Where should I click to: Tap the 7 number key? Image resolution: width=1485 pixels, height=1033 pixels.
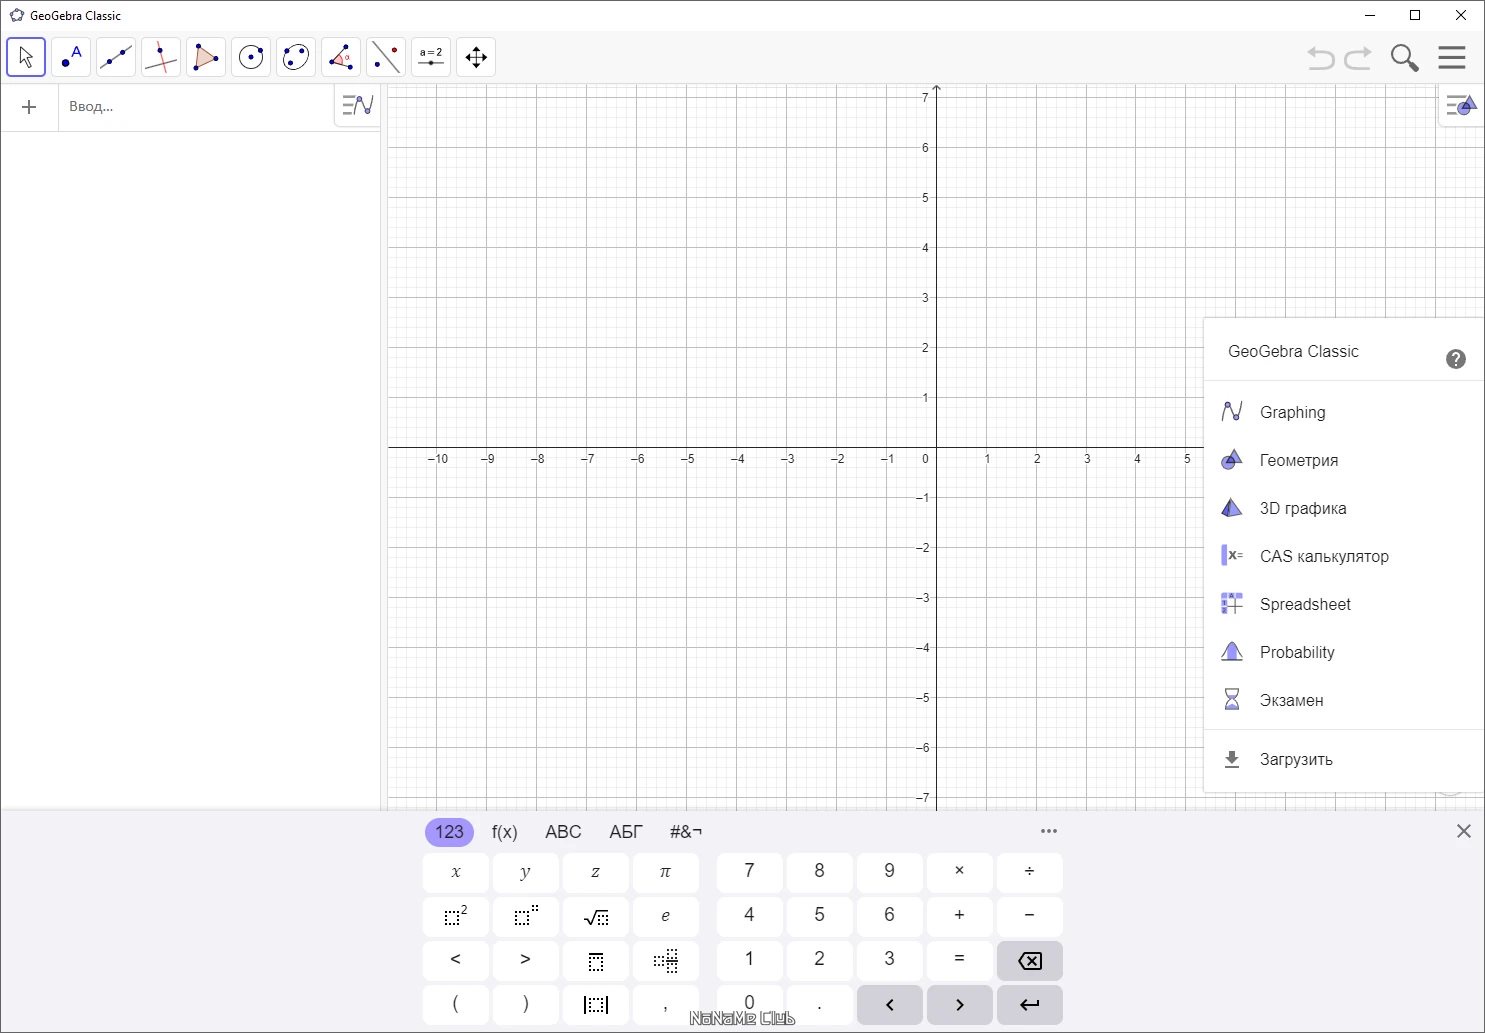pyautogui.click(x=750, y=872)
